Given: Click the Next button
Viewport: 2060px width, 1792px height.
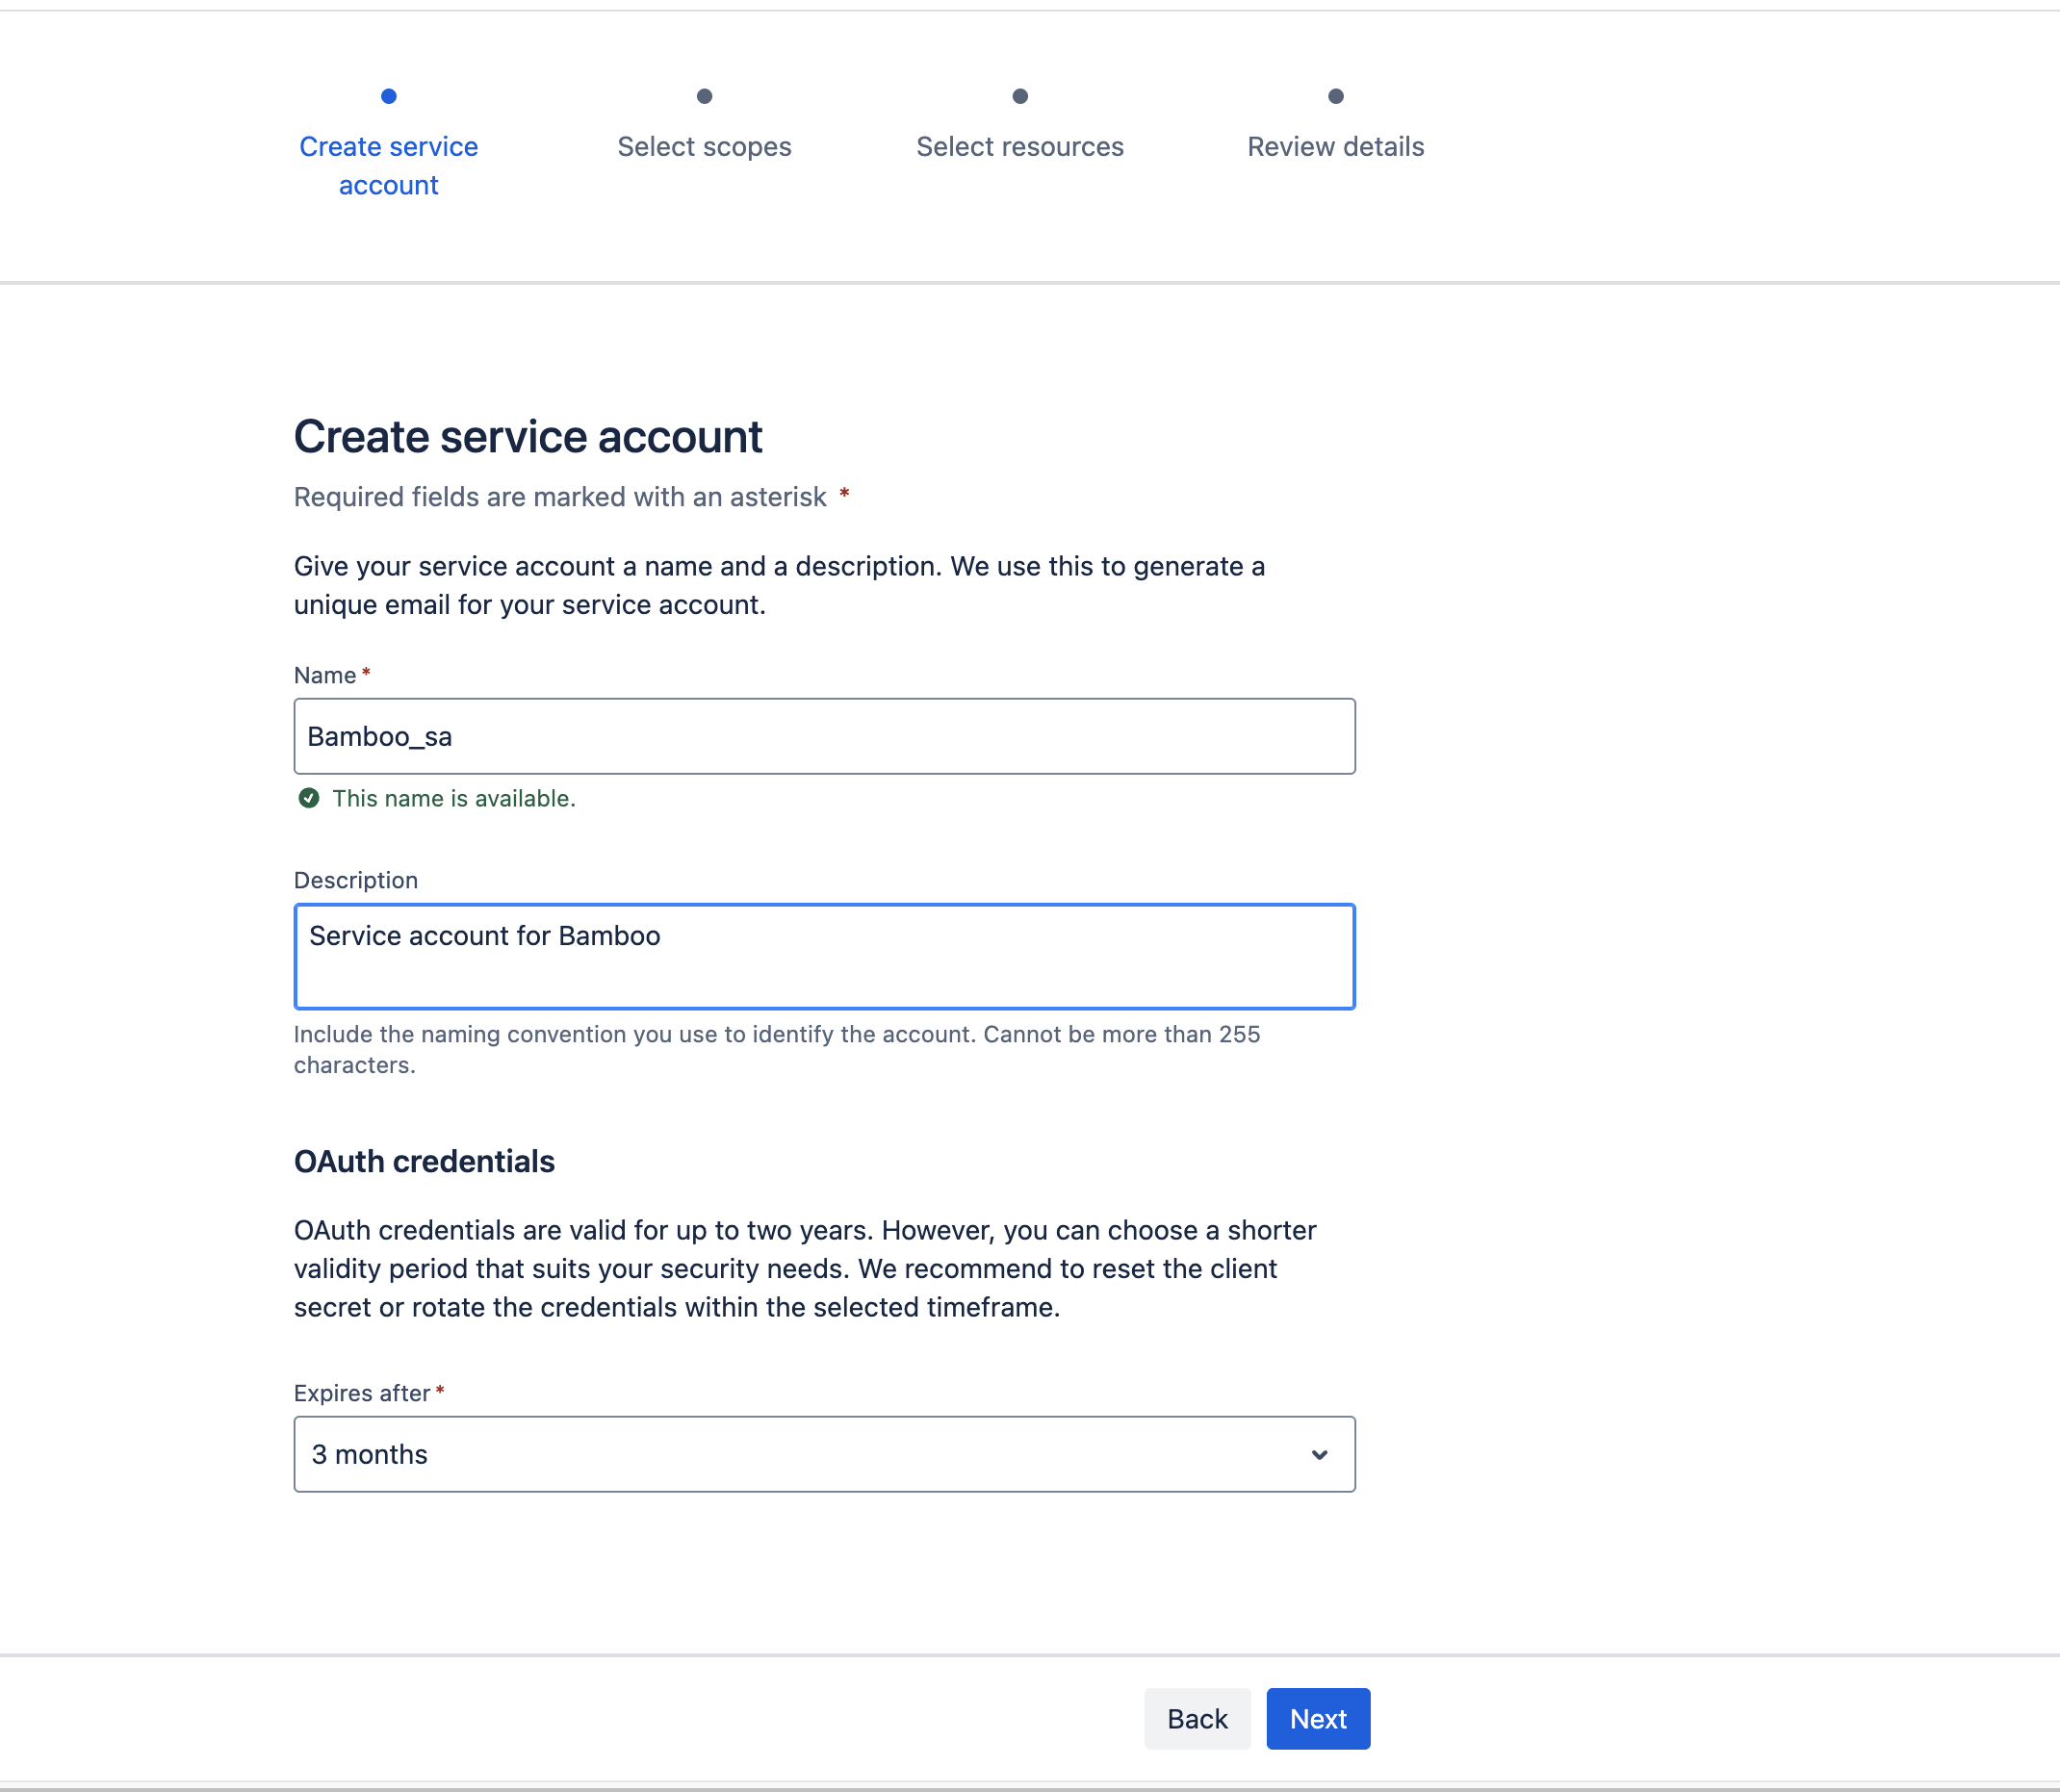Looking at the screenshot, I should coord(1318,1718).
